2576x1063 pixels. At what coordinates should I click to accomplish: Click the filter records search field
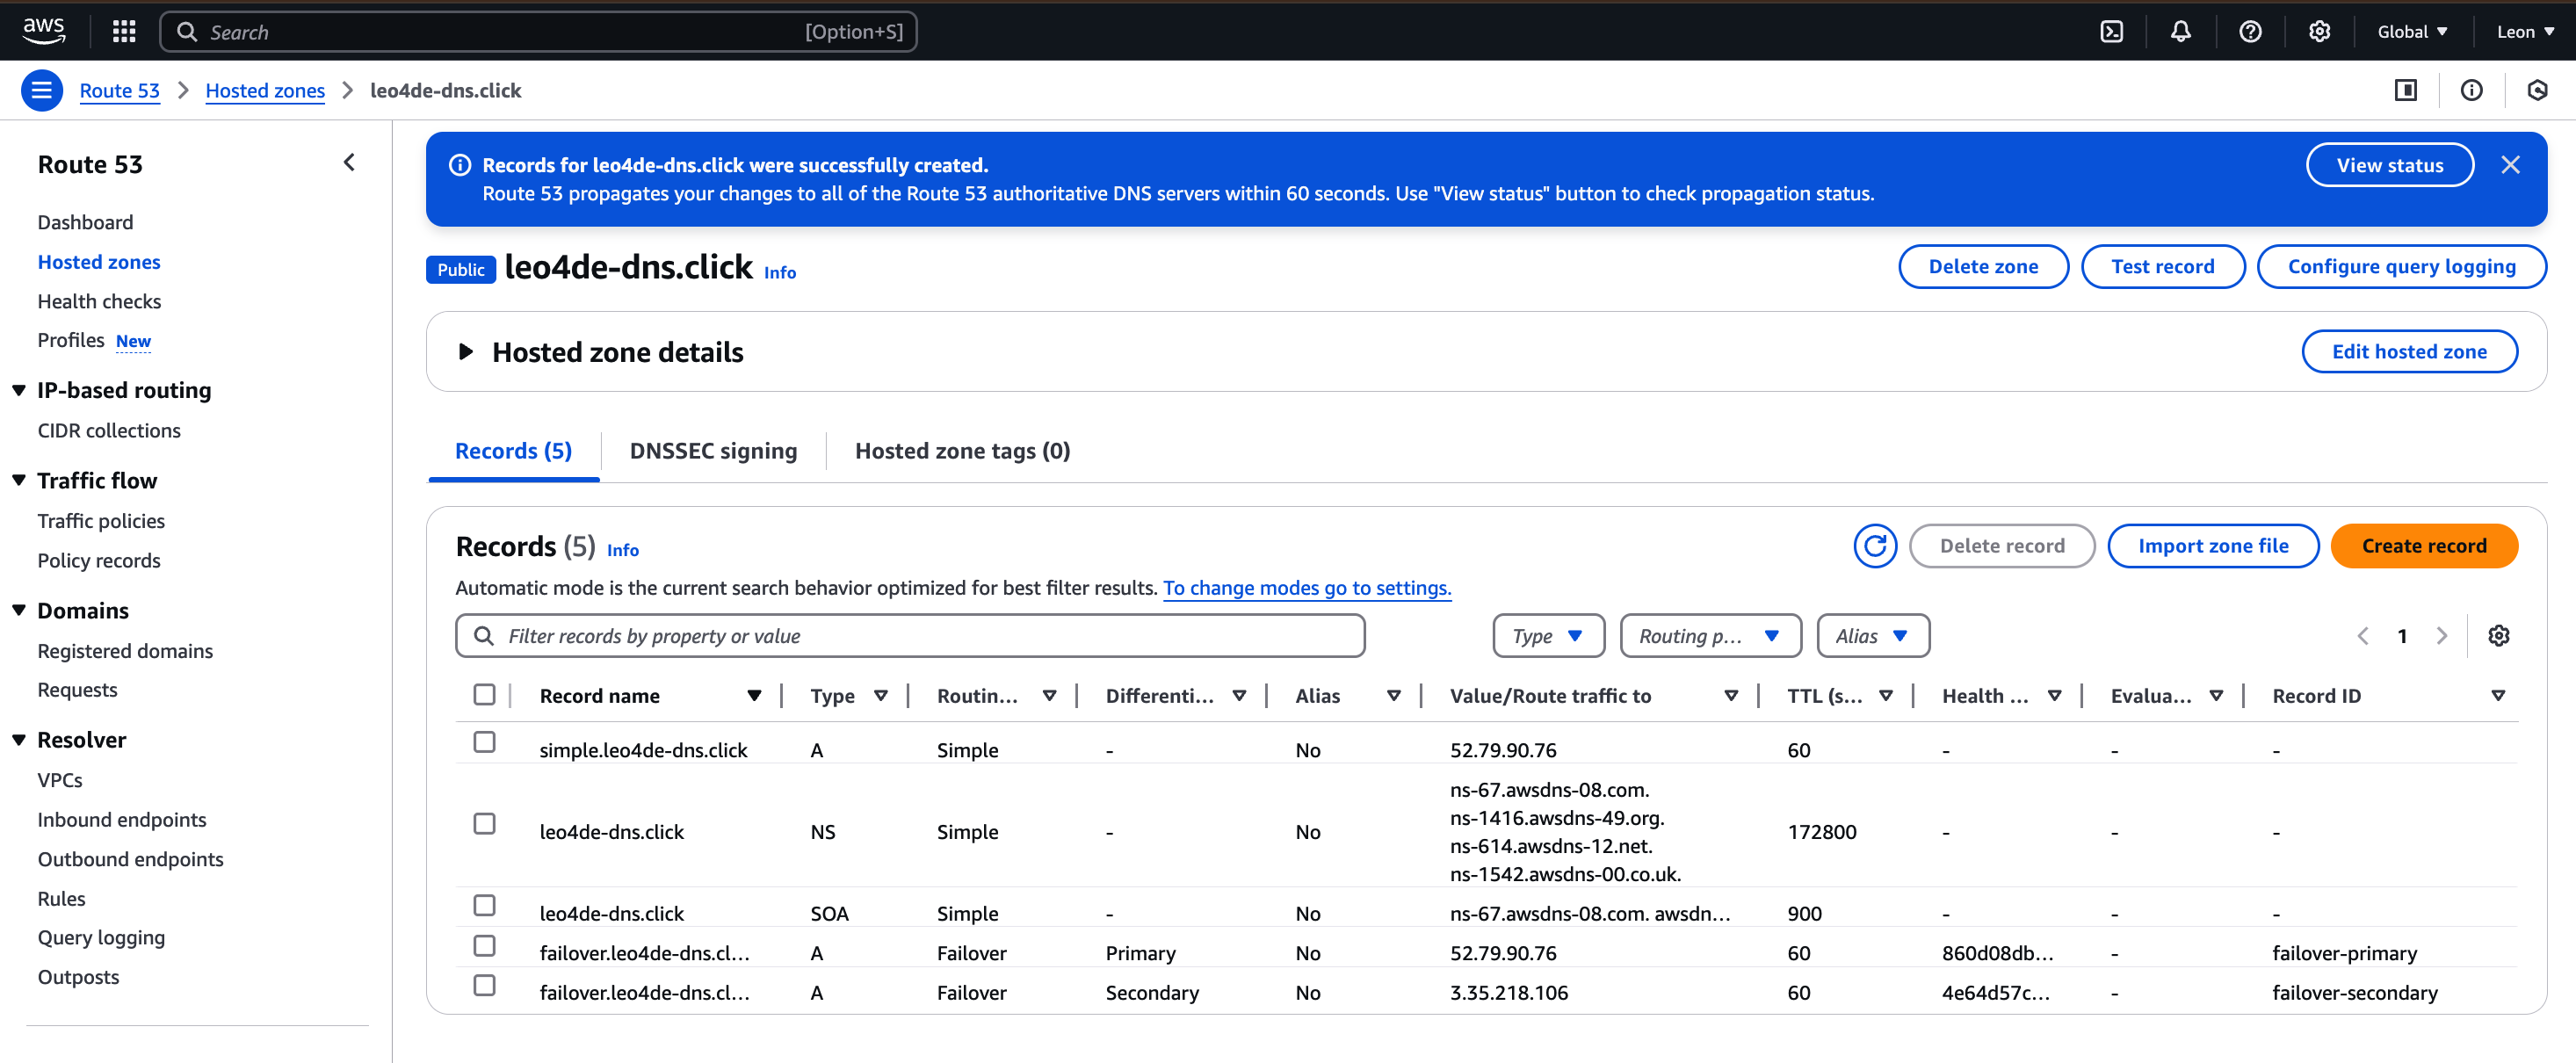pos(910,636)
